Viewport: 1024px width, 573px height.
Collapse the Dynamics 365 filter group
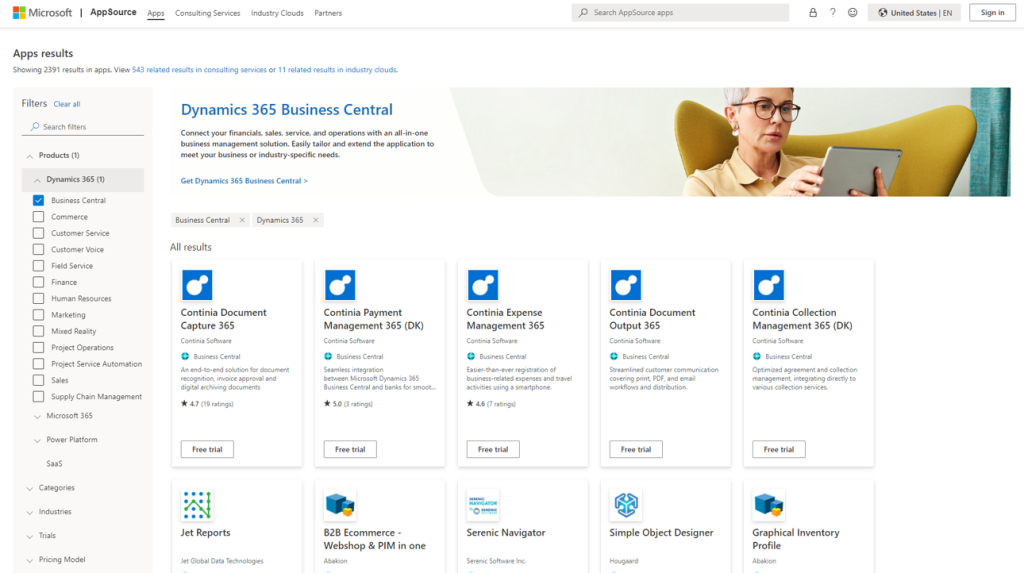click(x=37, y=180)
